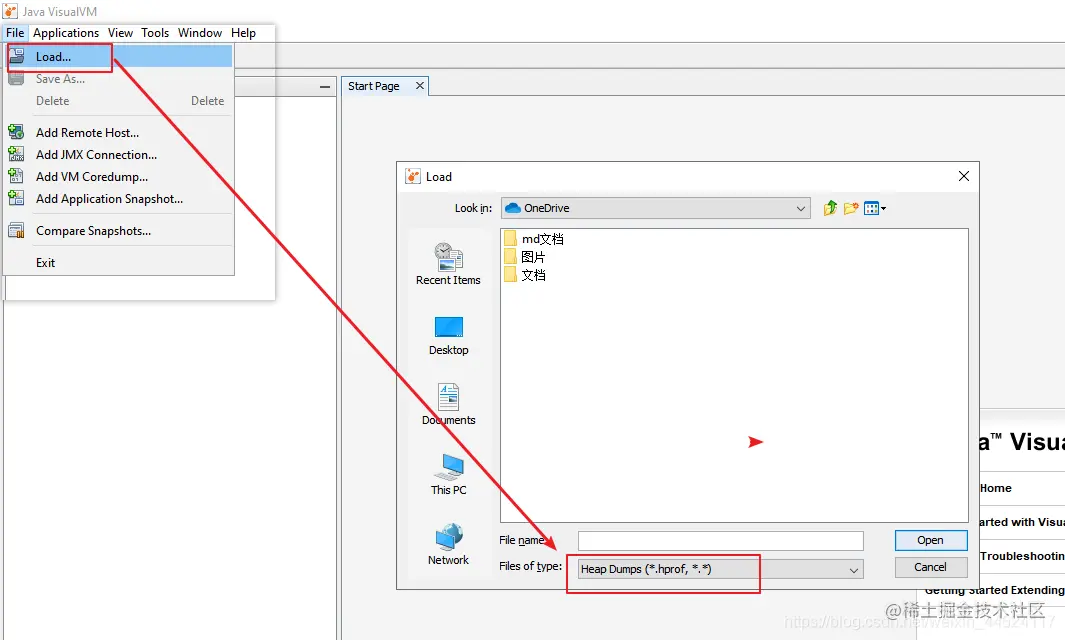Expand the Files of type dropdown
The width and height of the screenshot is (1065, 640).
point(854,570)
